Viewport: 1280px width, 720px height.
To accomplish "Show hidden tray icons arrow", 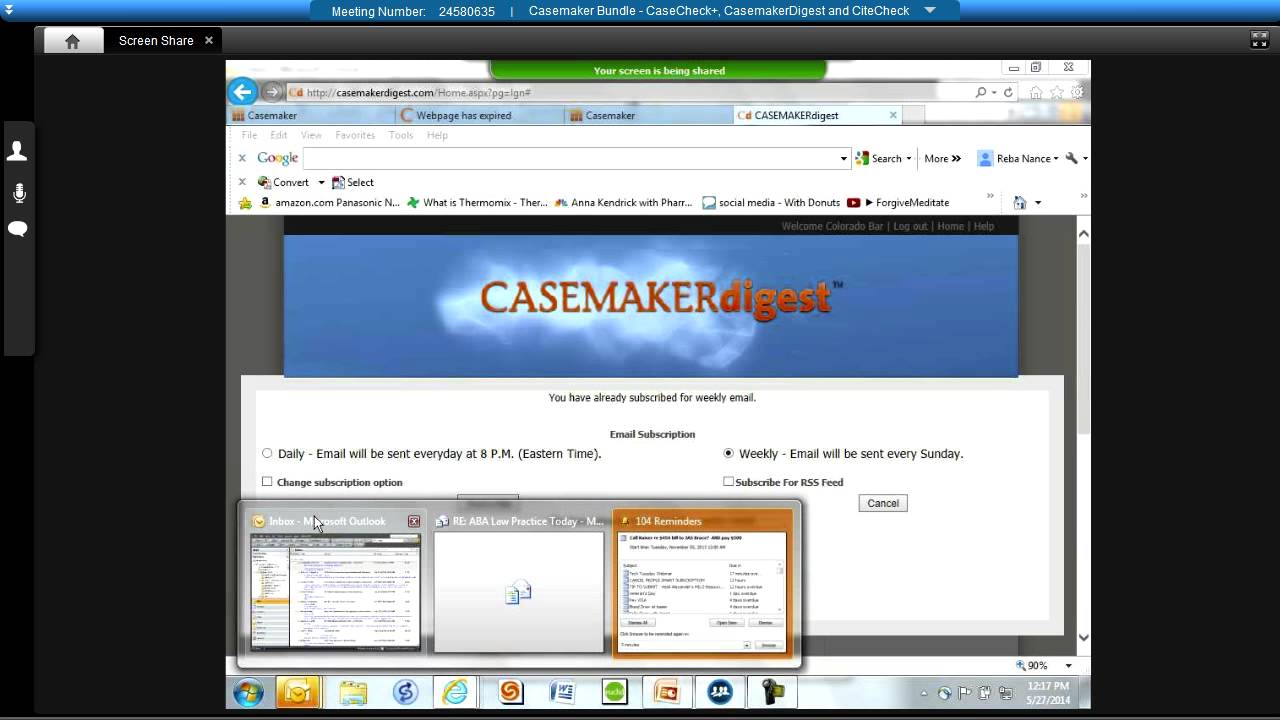I will [x=923, y=693].
